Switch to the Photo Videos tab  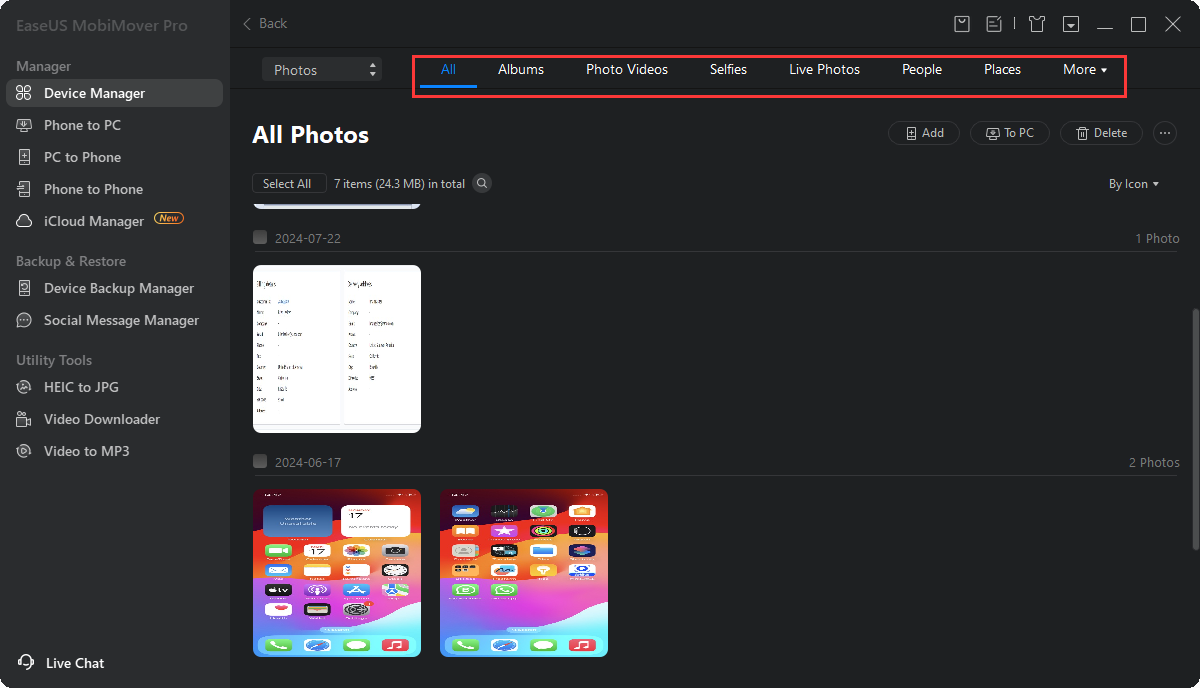pos(627,70)
